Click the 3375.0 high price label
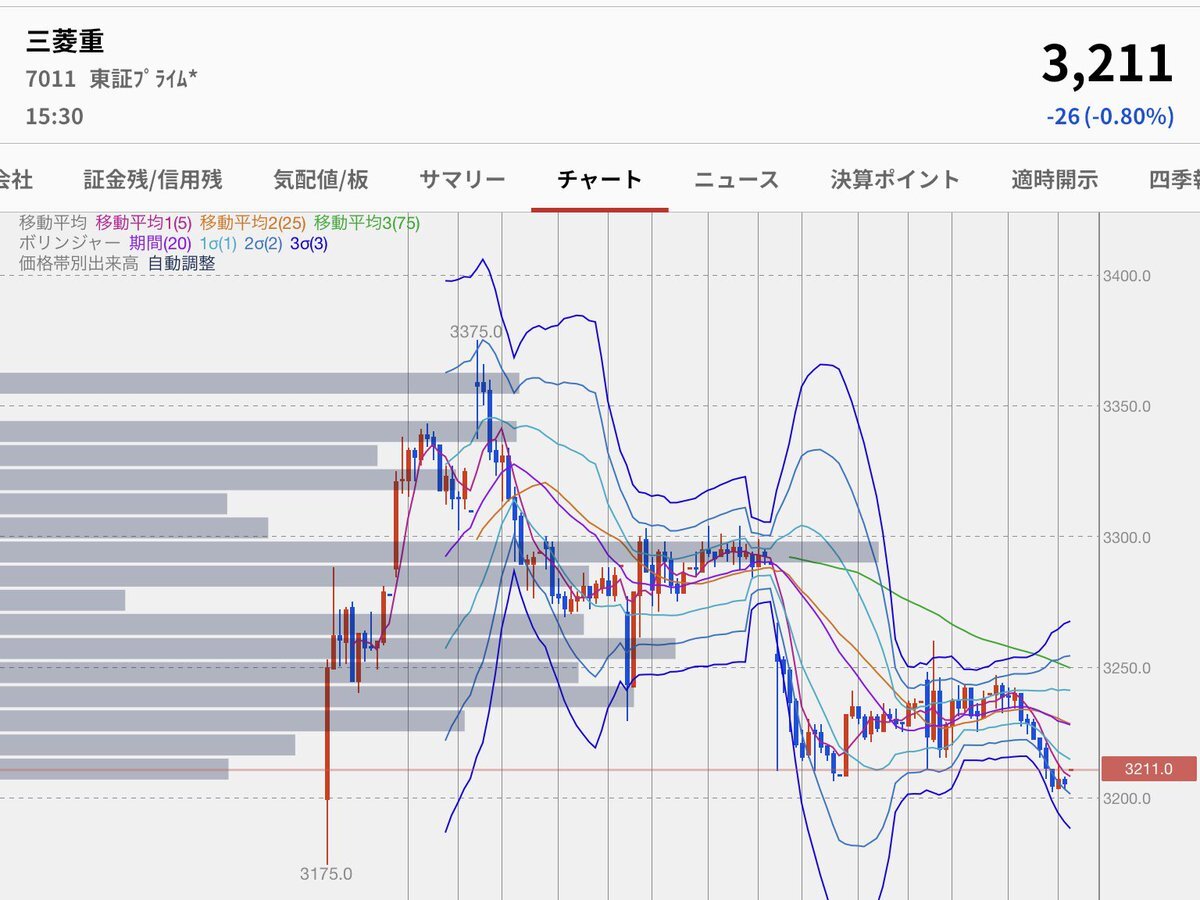The height and width of the screenshot is (900, 1200). pos(475,331)
